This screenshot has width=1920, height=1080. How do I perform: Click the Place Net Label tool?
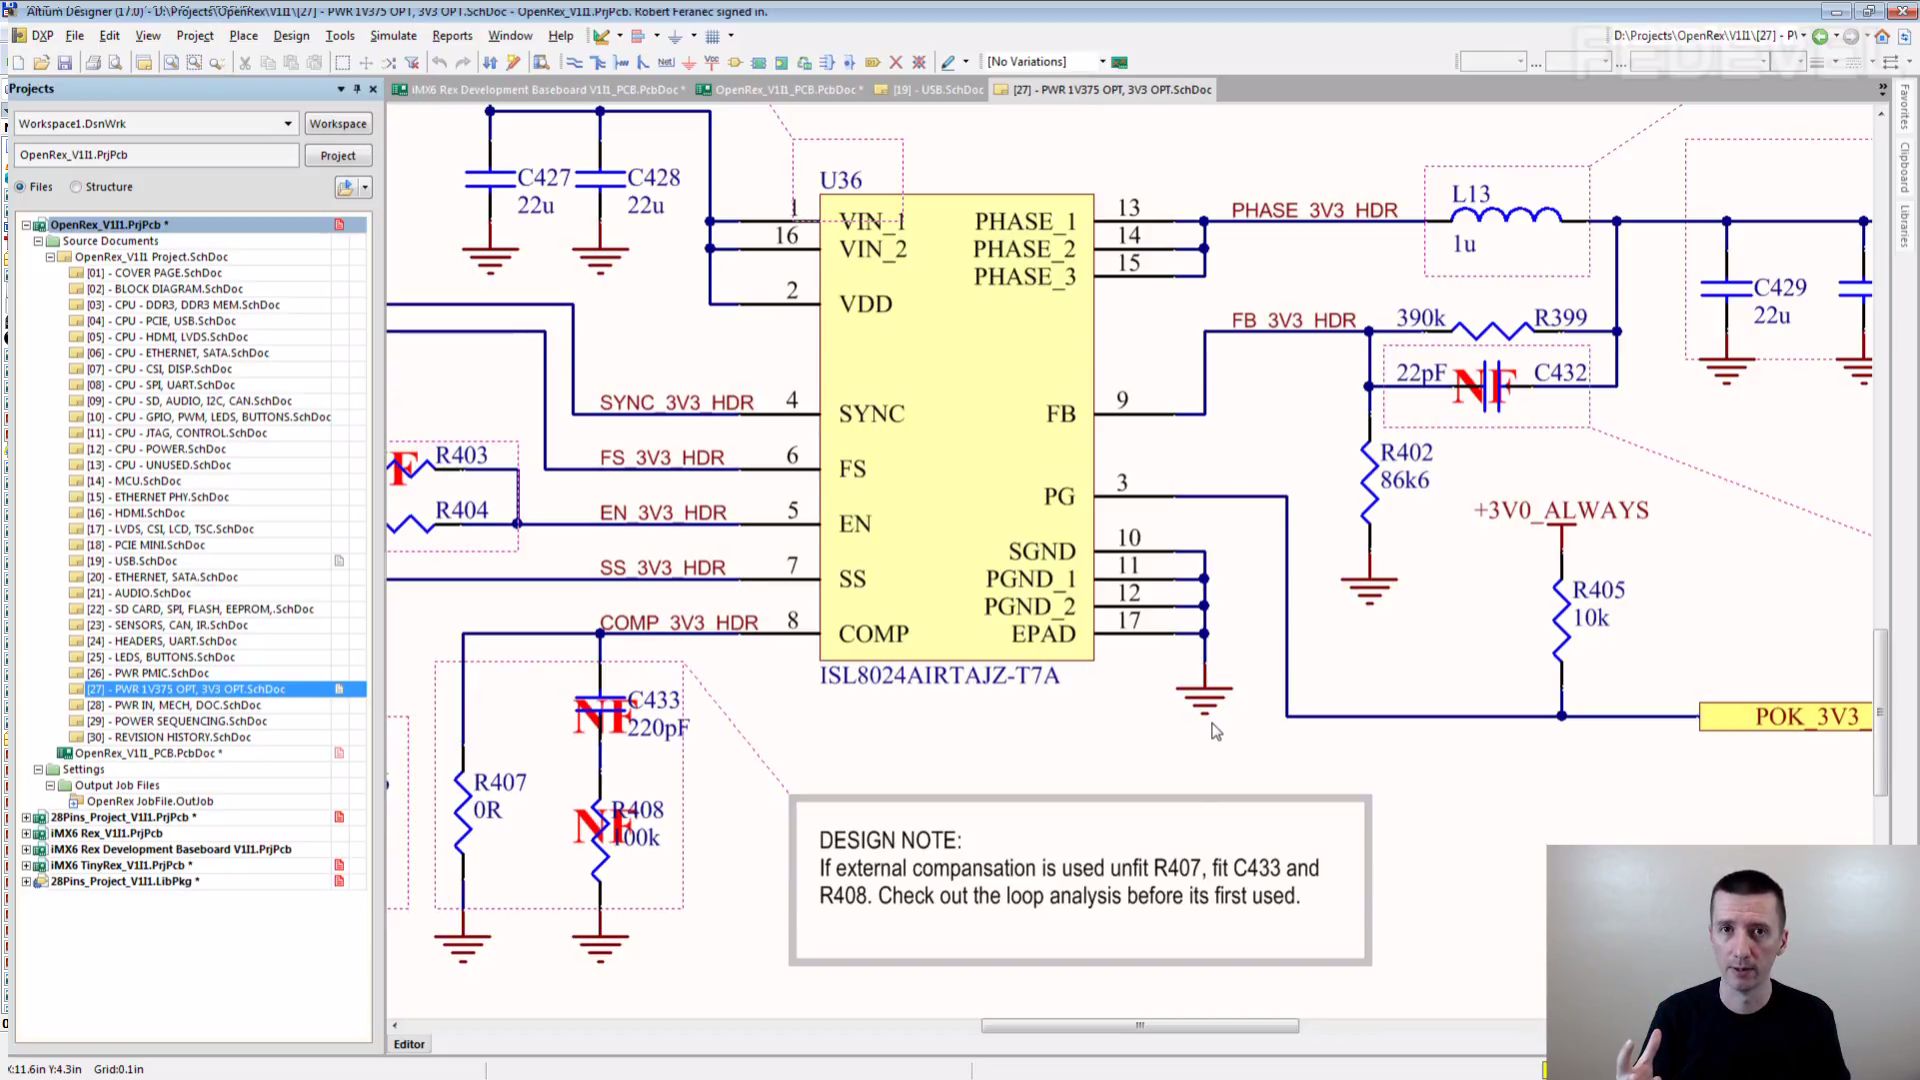[x=666, y=62]
